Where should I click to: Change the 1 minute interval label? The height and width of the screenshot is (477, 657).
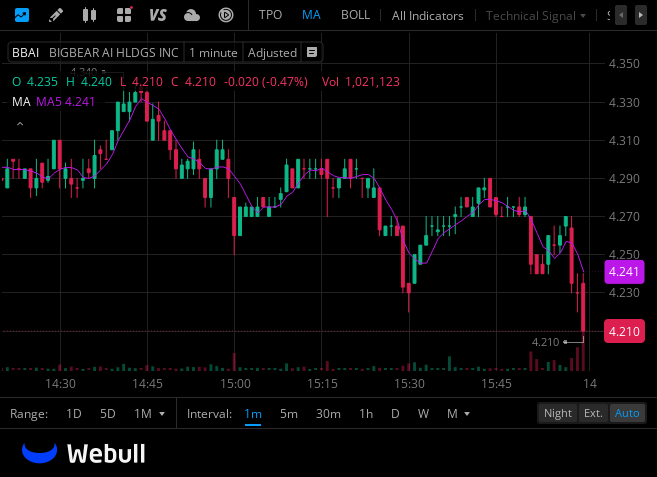(213, 53)
